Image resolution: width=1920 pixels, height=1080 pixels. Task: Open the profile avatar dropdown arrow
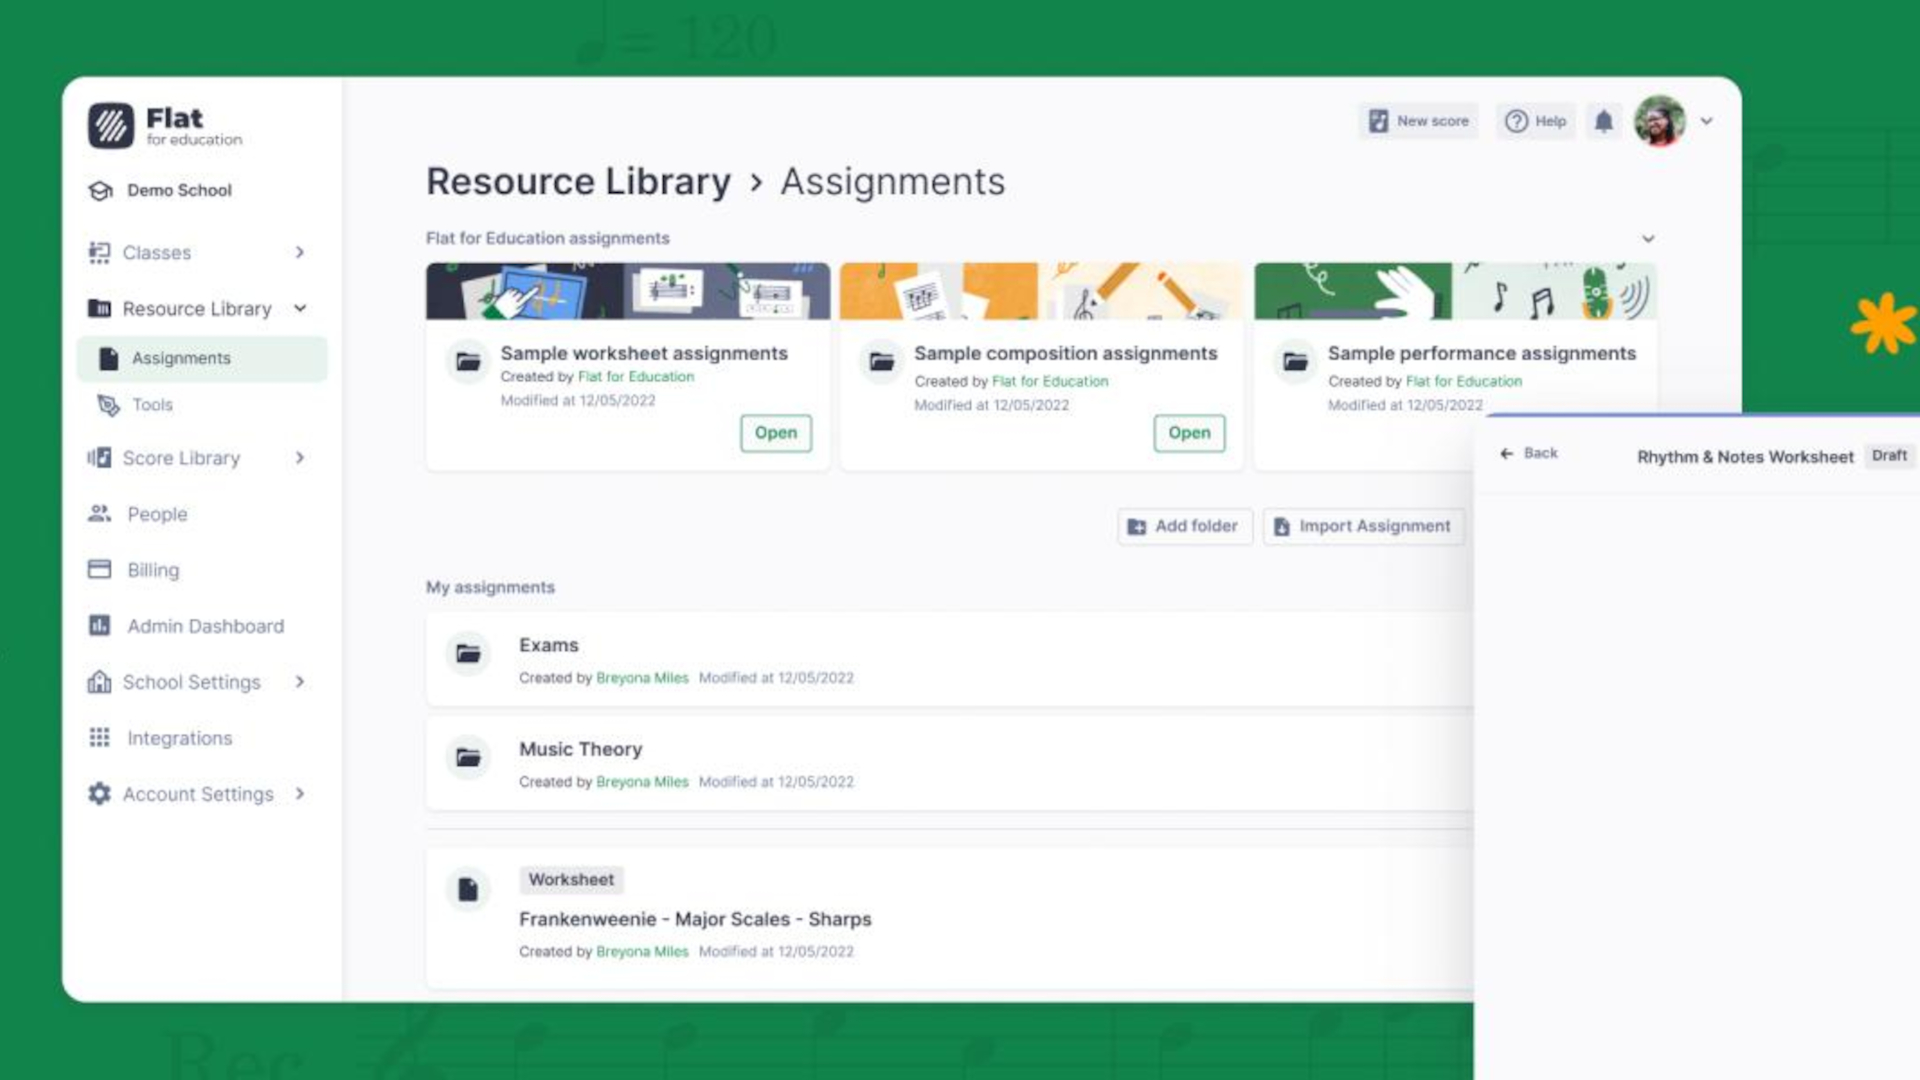pos(1706,121)
